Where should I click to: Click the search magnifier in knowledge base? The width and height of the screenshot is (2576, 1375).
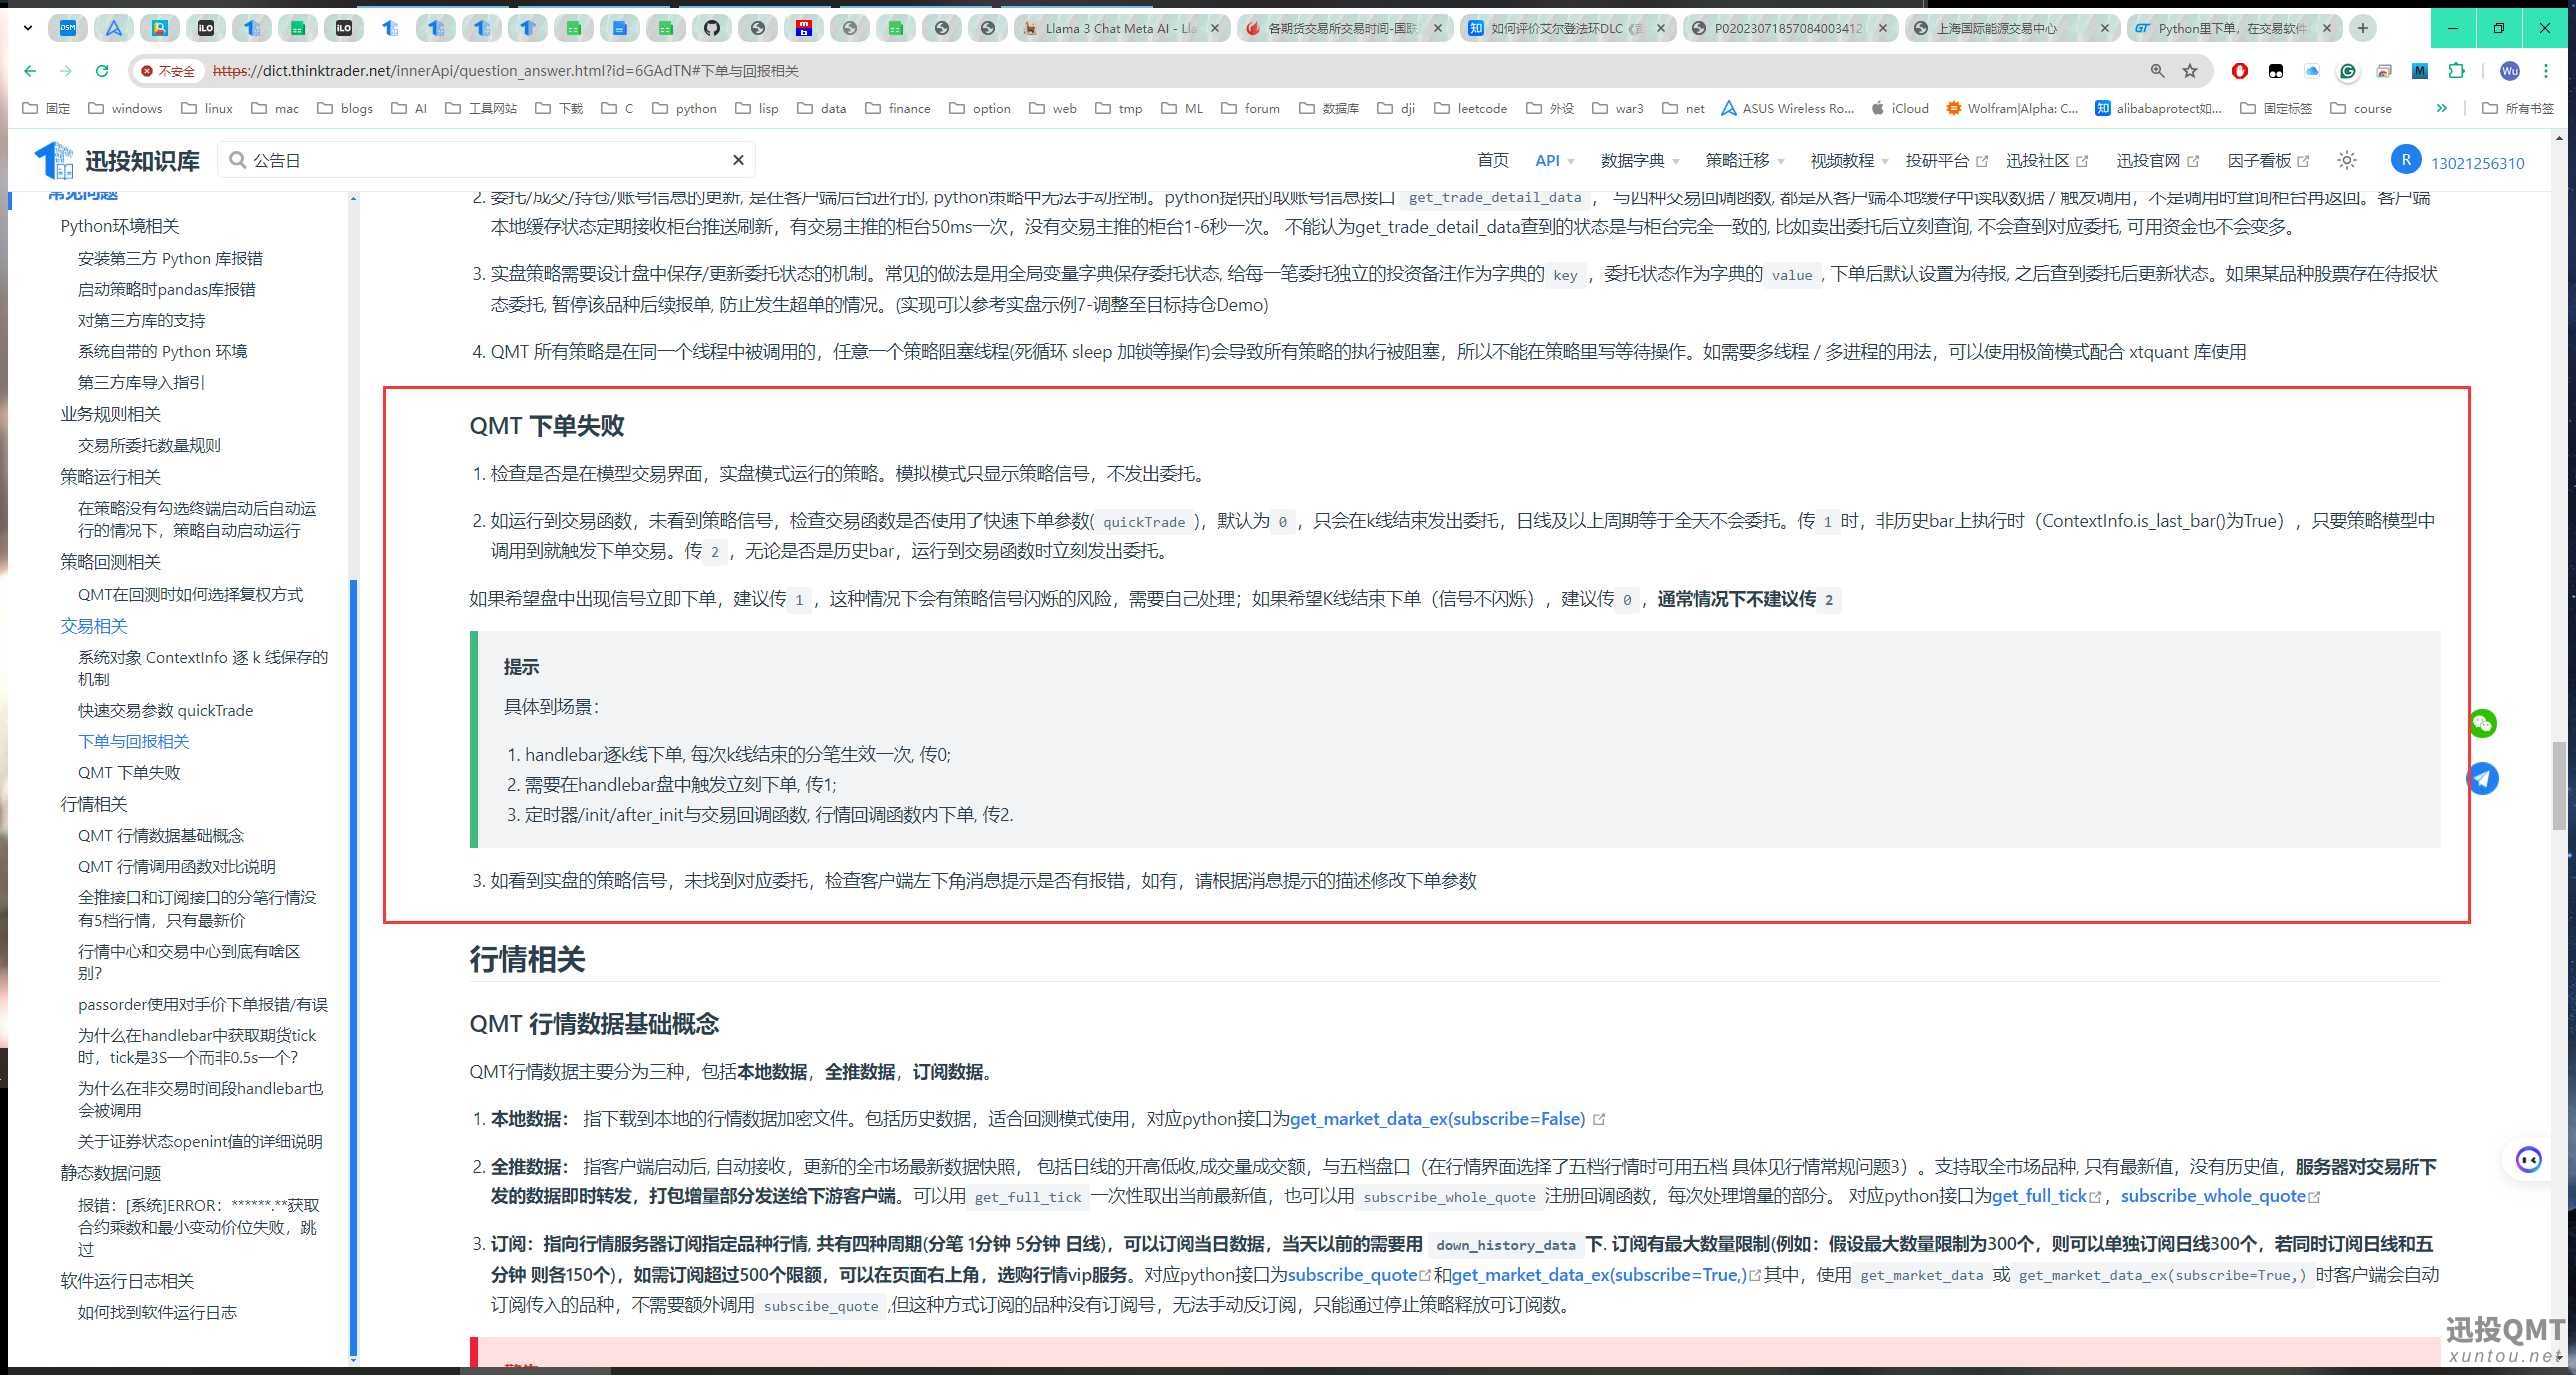[x=237, y=160]
